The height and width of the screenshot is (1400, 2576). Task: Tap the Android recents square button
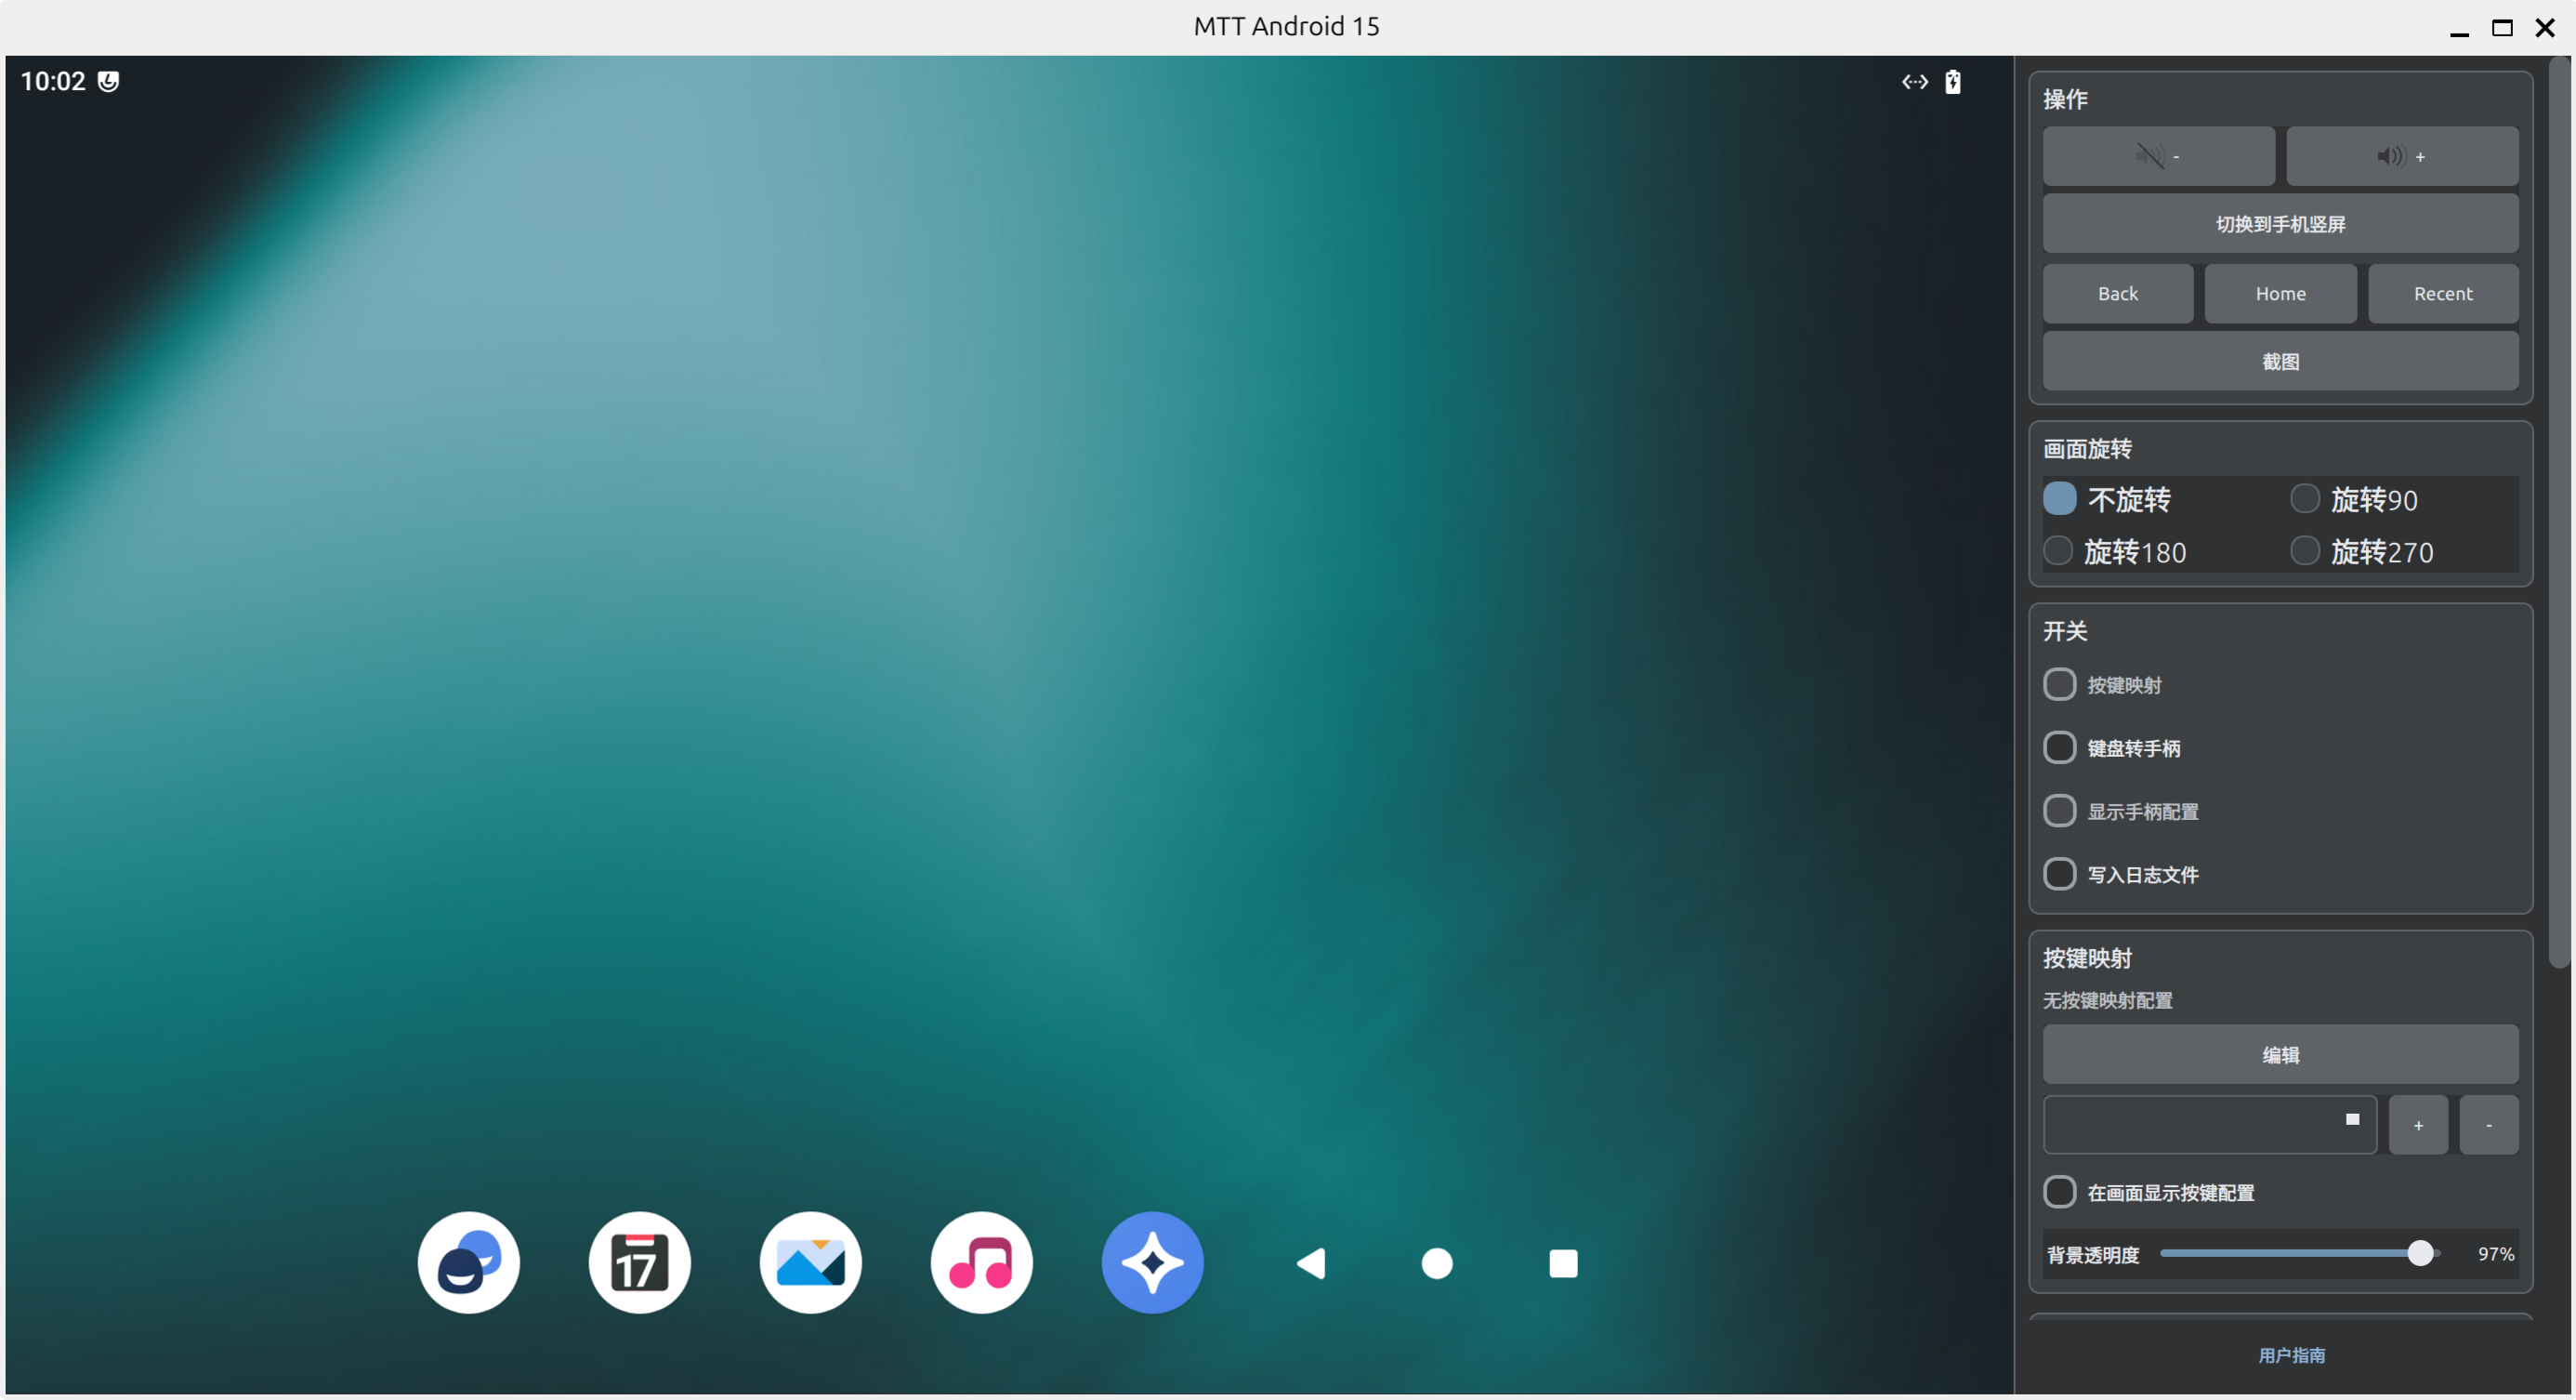(x=1563, y=1263)
